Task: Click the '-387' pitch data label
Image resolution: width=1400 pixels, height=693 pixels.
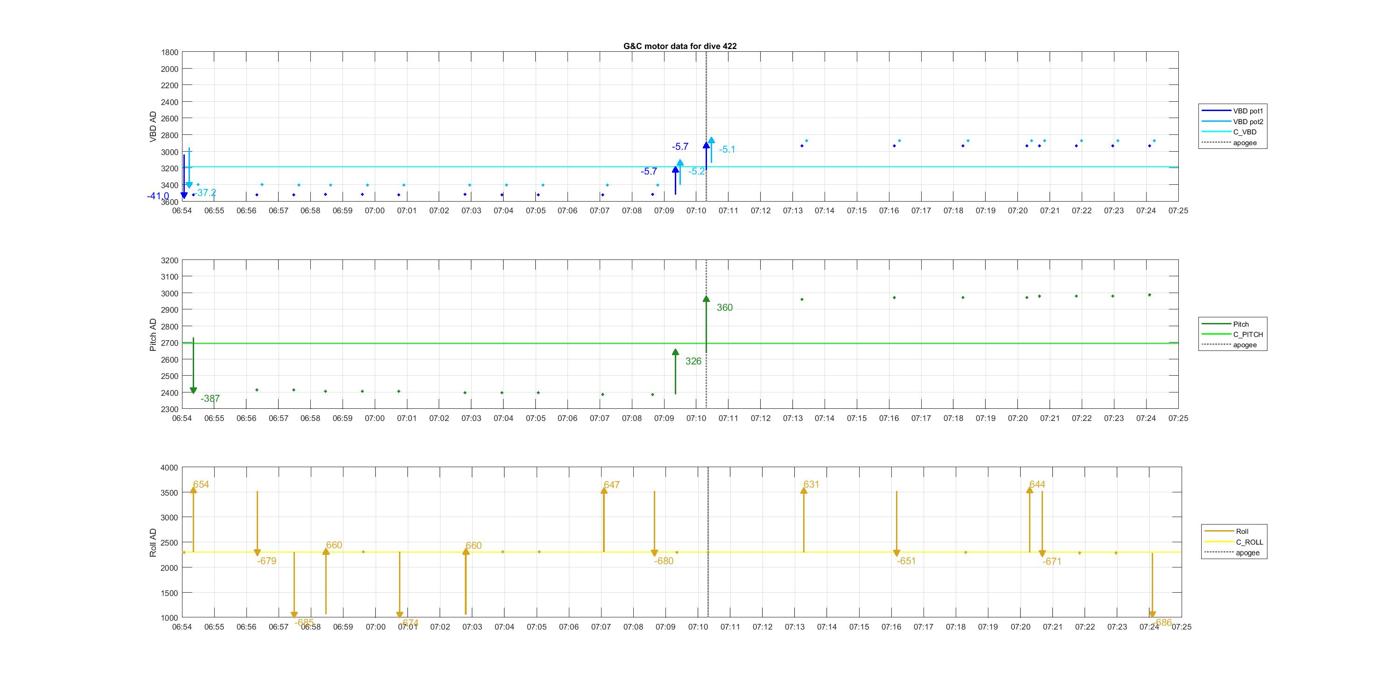Action: tap(210, 398)
